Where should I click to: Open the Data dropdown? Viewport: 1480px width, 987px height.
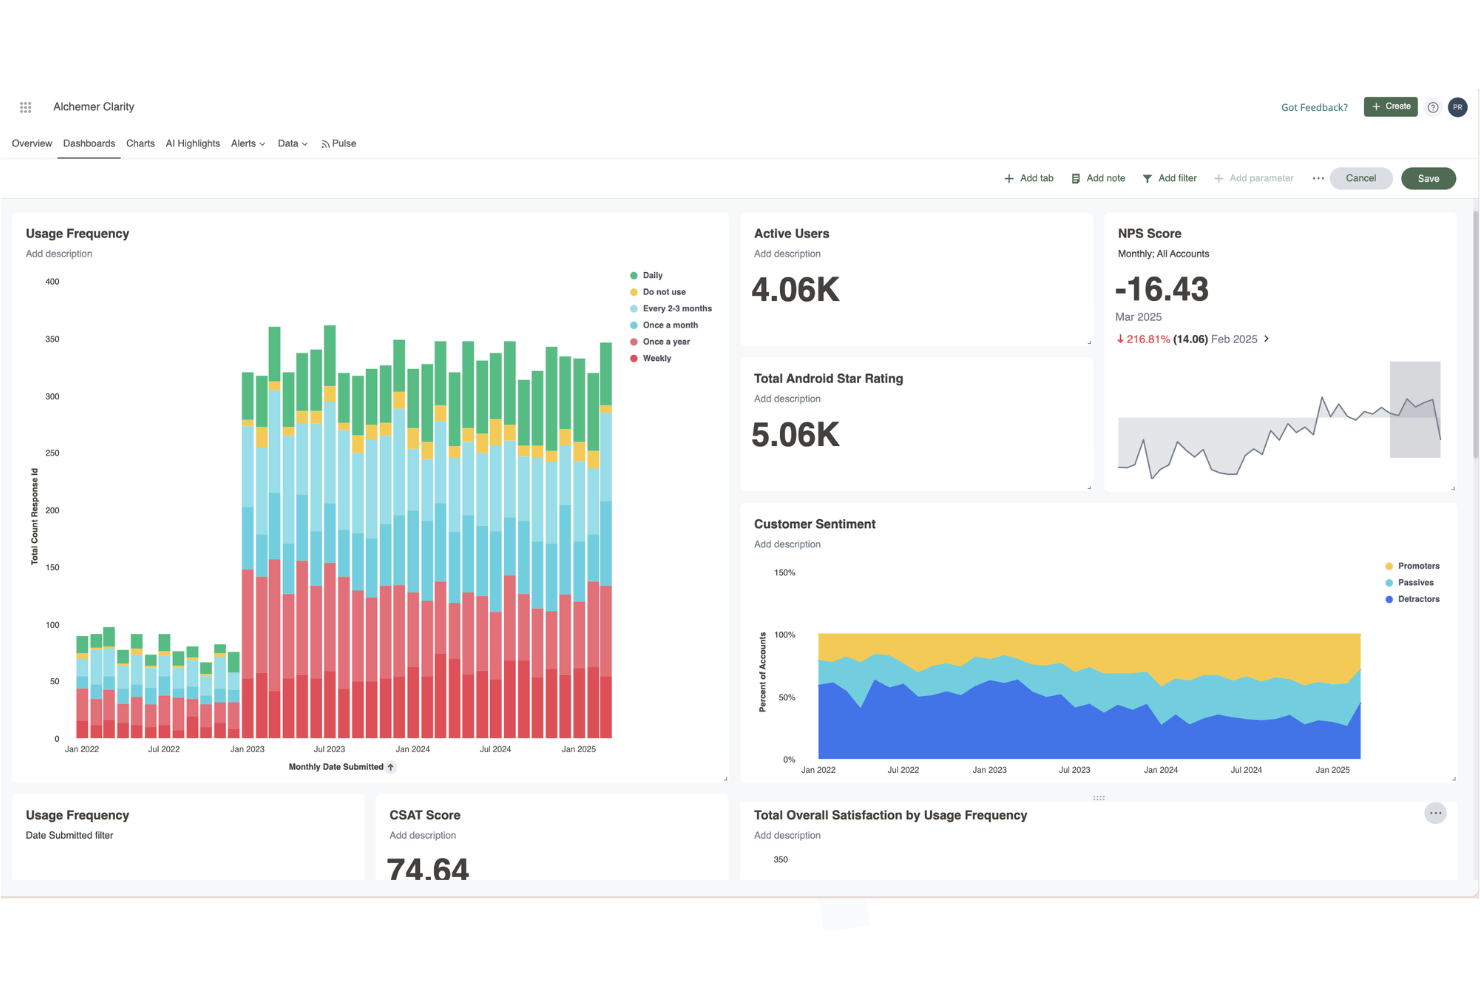click(x=291, y=143)
